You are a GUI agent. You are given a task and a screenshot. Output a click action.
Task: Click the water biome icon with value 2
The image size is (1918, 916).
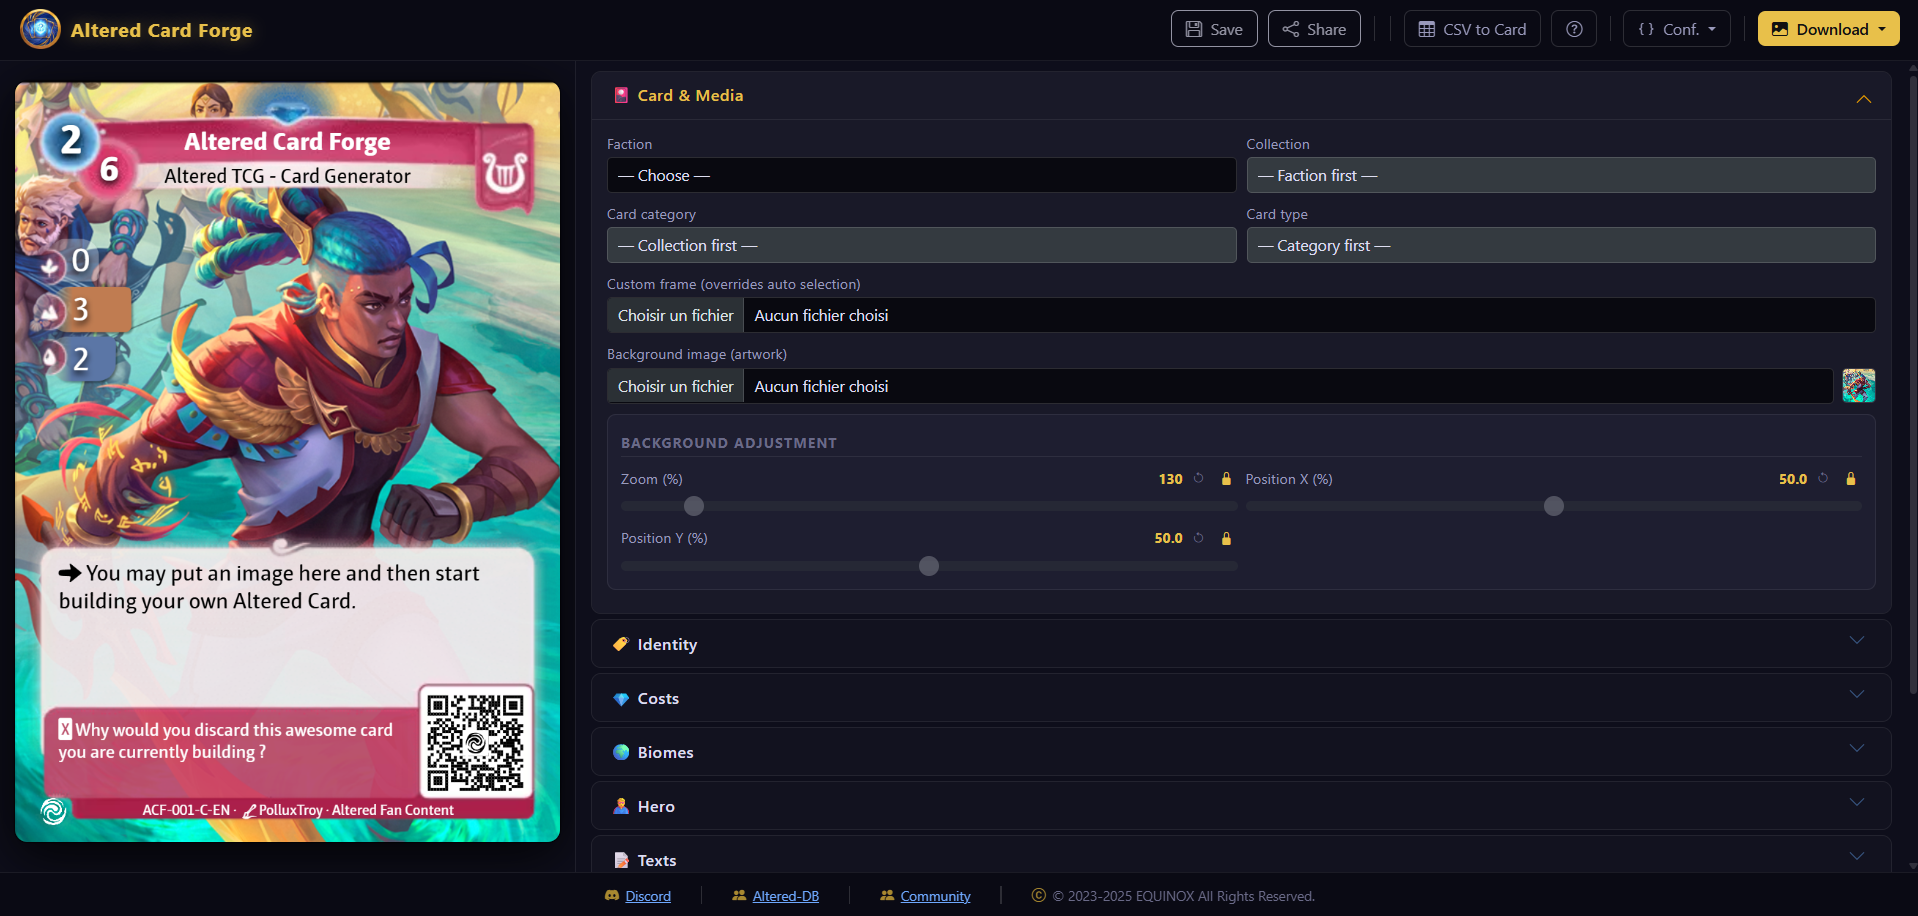click(x=50, y=358)
